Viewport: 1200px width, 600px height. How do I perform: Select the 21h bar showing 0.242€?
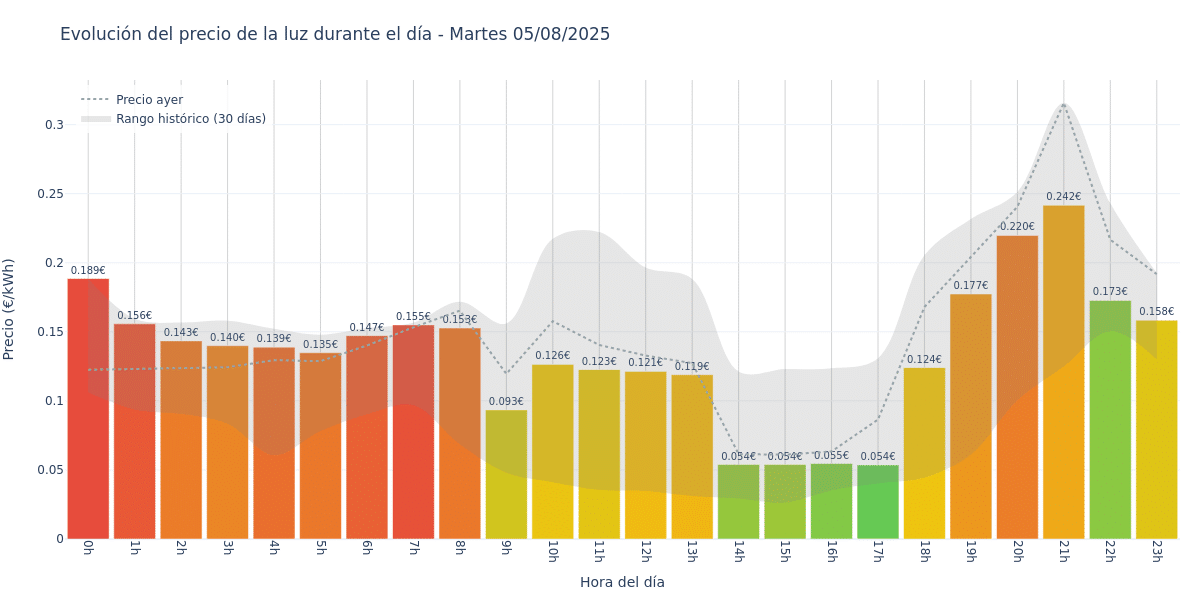[x=1064, y=372]
